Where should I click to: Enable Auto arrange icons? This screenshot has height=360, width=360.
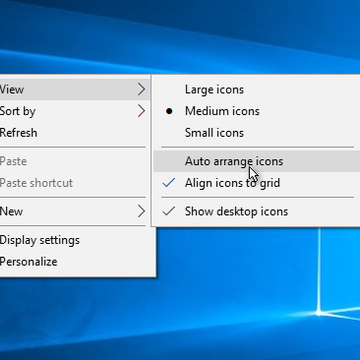pyautogui.click(x=257, y=161)
